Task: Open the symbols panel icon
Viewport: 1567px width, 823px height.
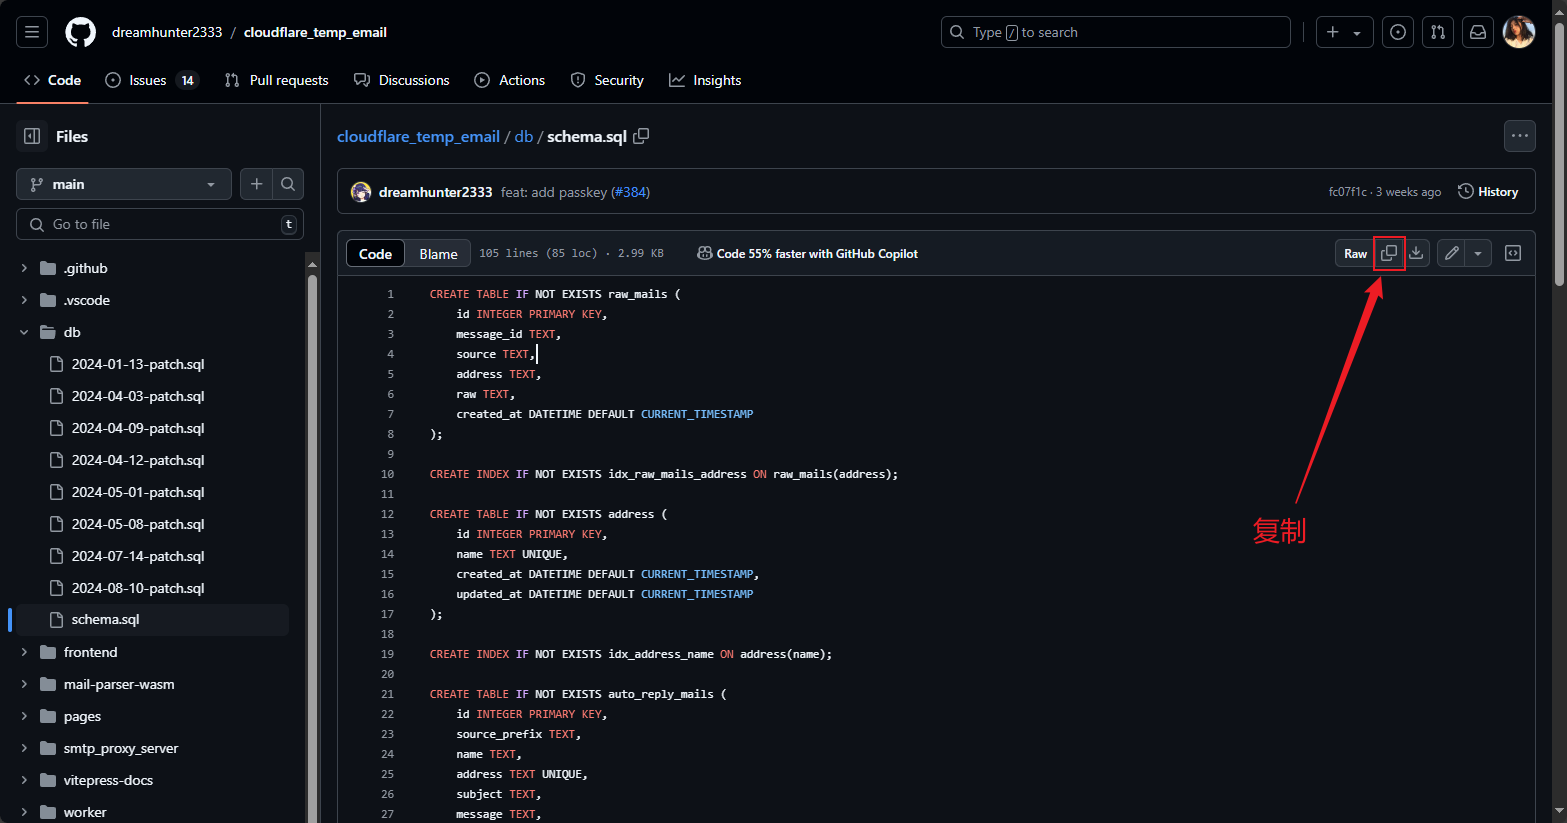Action: 1513,254
